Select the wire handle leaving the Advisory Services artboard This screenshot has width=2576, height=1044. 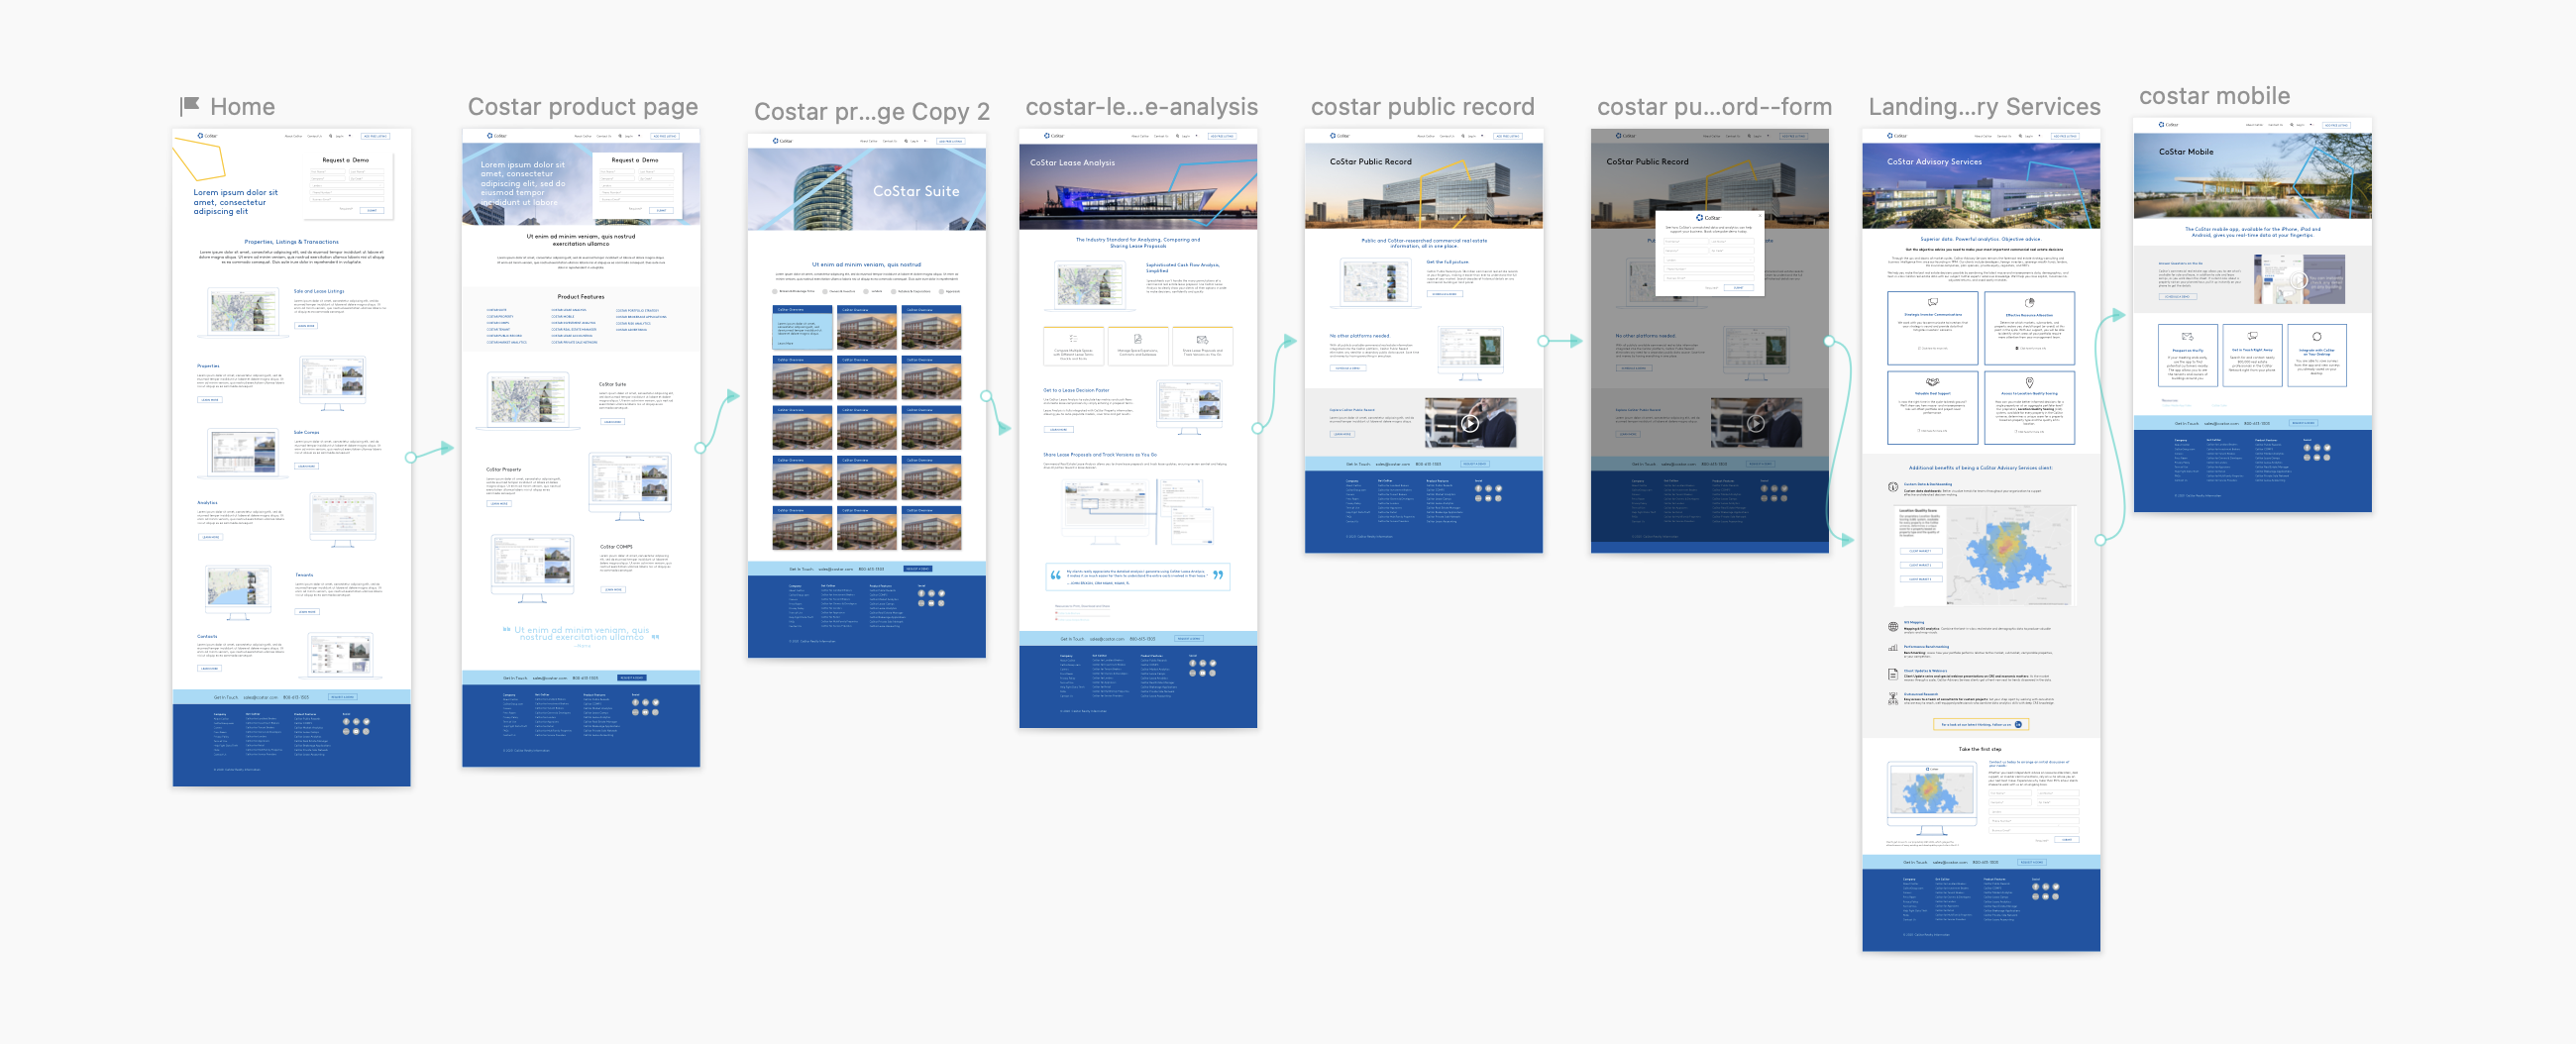pyautogui.click(x=2100, y=540)
